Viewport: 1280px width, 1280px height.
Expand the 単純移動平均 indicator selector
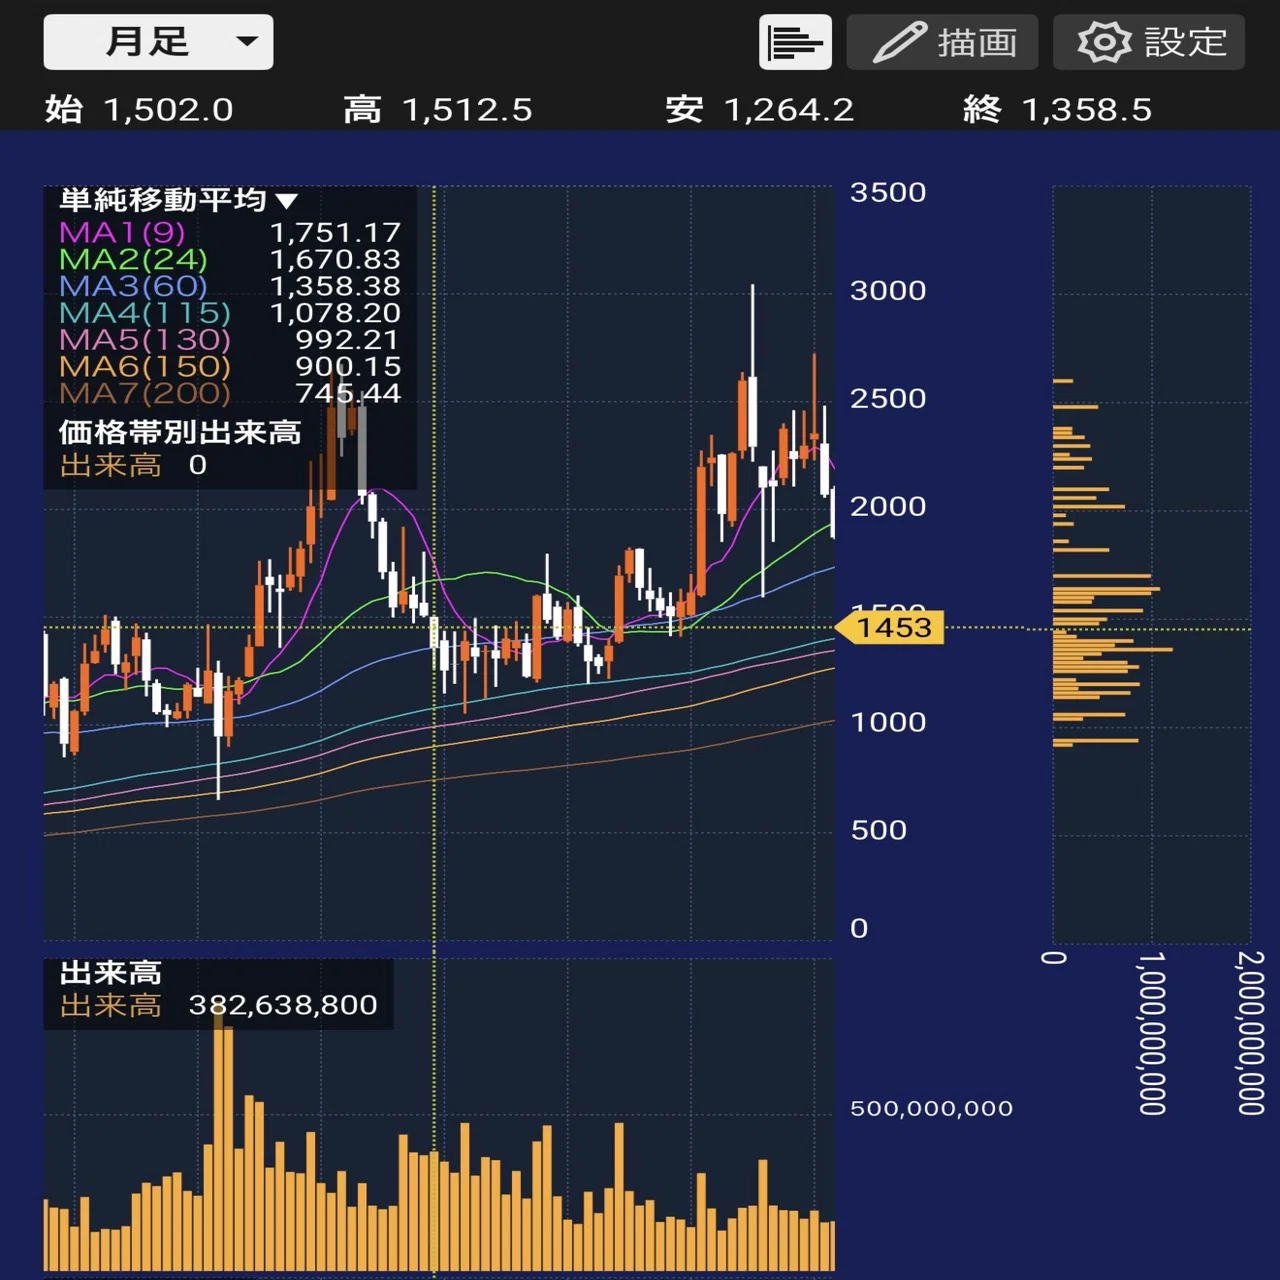tap(178, 200)
